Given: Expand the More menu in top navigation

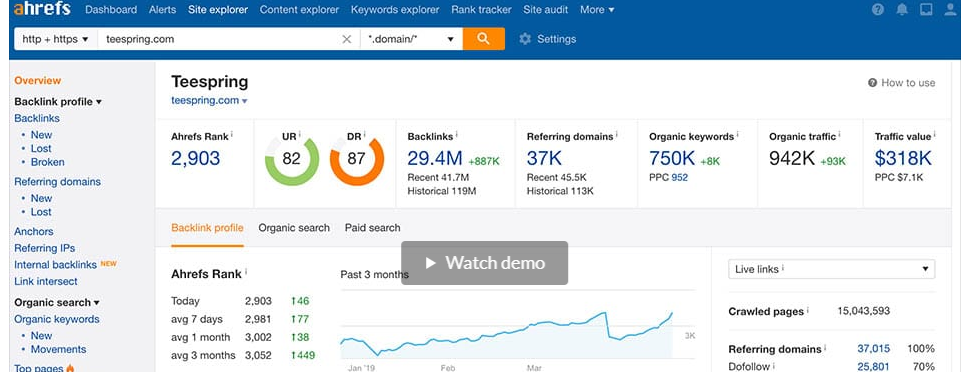Looking at the screenshot, I should [x=597, y=10].
